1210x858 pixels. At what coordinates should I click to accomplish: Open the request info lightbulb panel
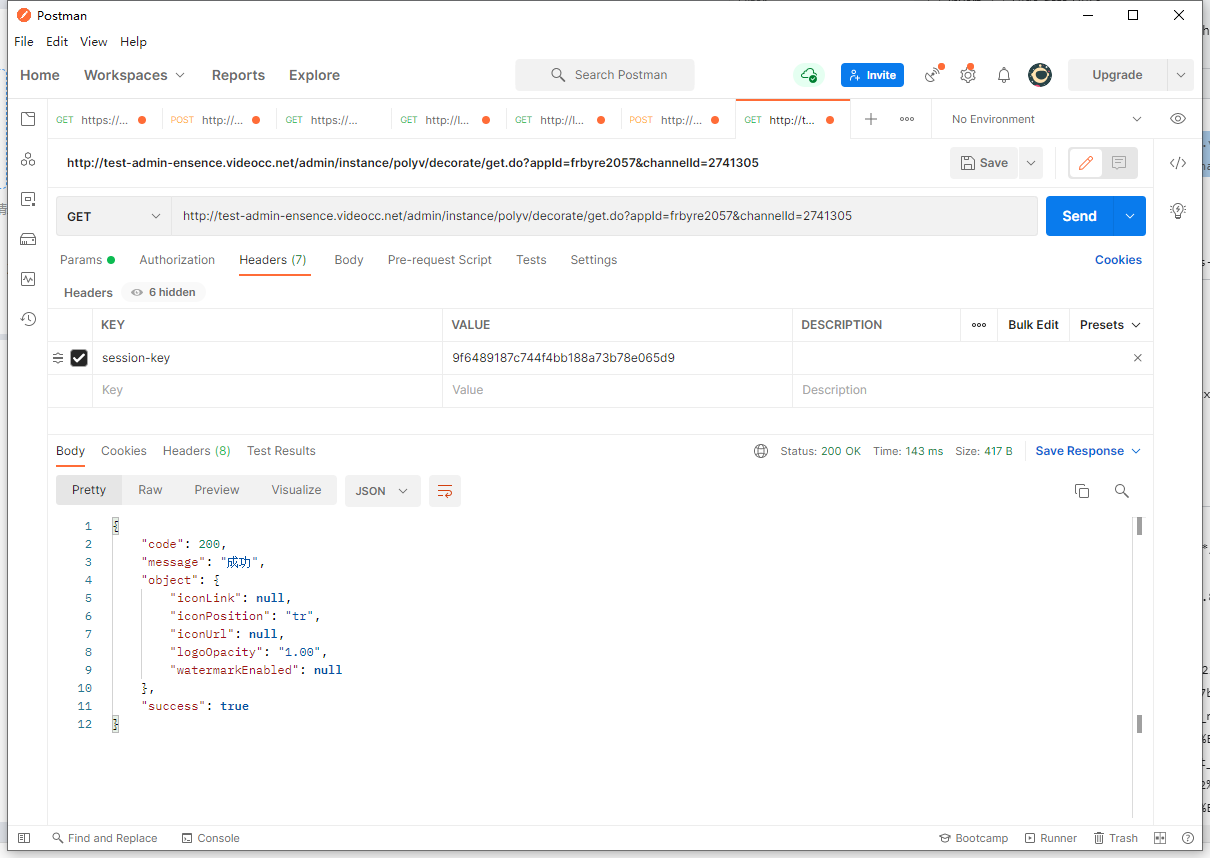coord(1178,210)
